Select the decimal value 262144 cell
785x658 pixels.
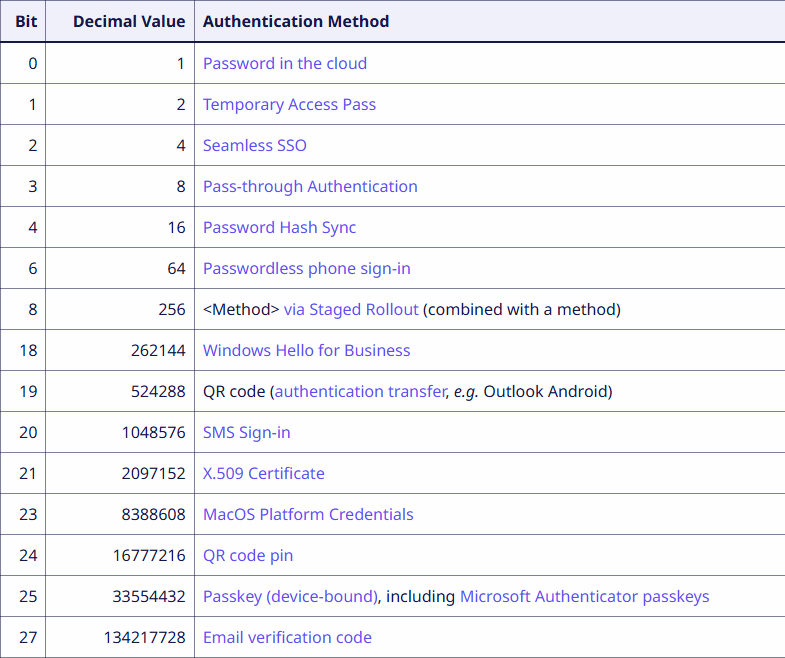[120, 351]
